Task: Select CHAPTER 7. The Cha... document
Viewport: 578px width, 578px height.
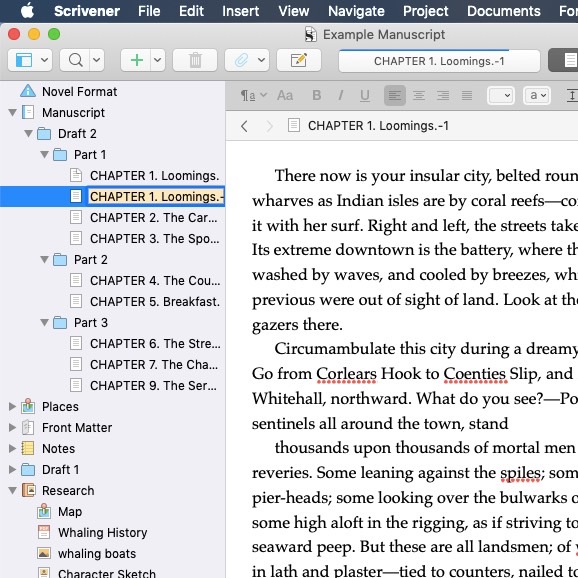Action: (x=154, y=365)
